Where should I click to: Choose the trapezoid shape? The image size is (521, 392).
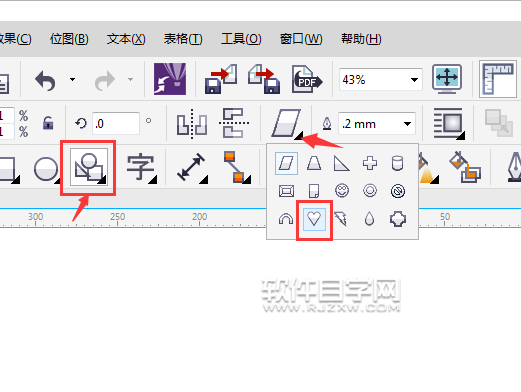[314, 163]
